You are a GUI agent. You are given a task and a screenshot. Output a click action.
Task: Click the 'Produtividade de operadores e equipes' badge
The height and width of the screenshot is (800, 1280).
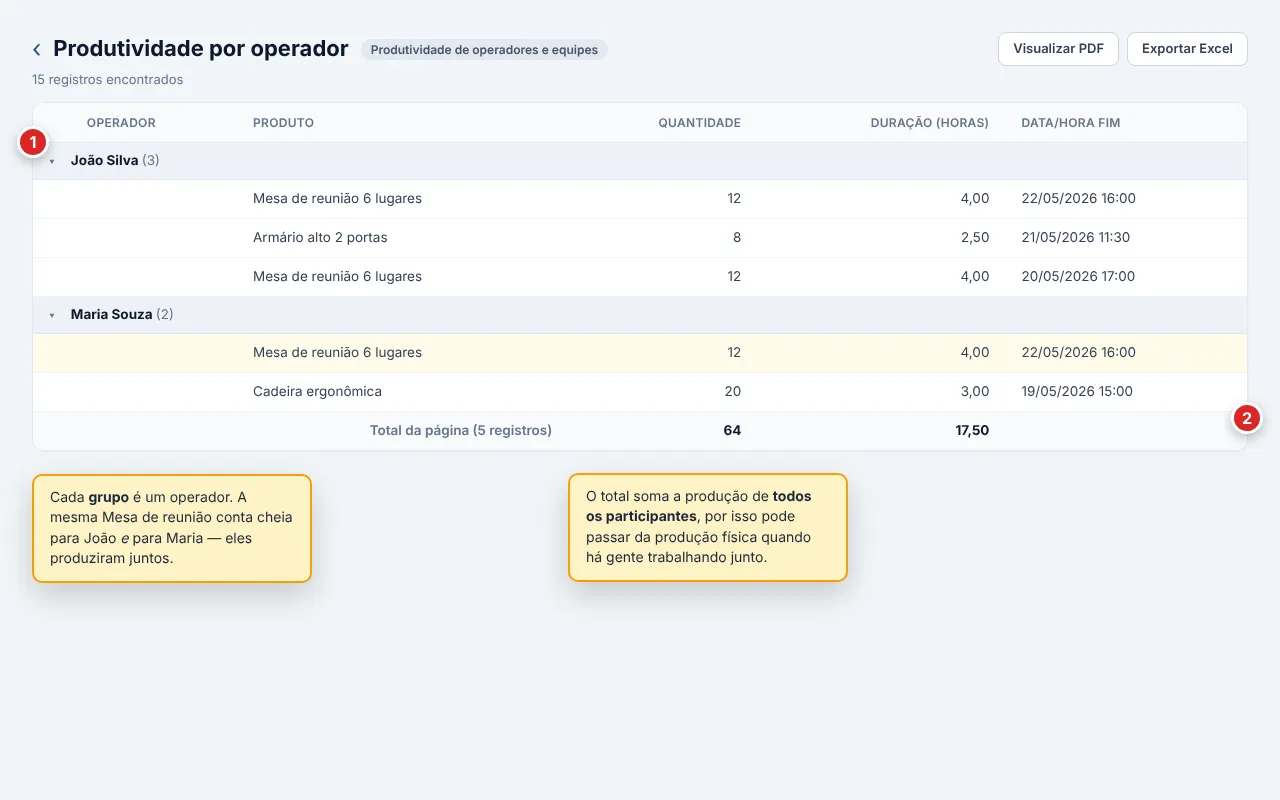point(484,50)
